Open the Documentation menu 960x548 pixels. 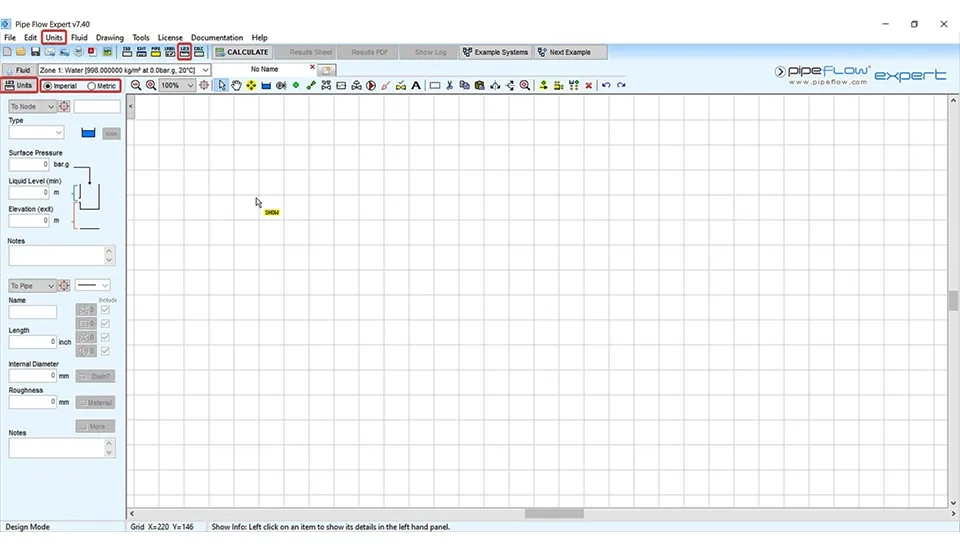[x=217, y=38]
